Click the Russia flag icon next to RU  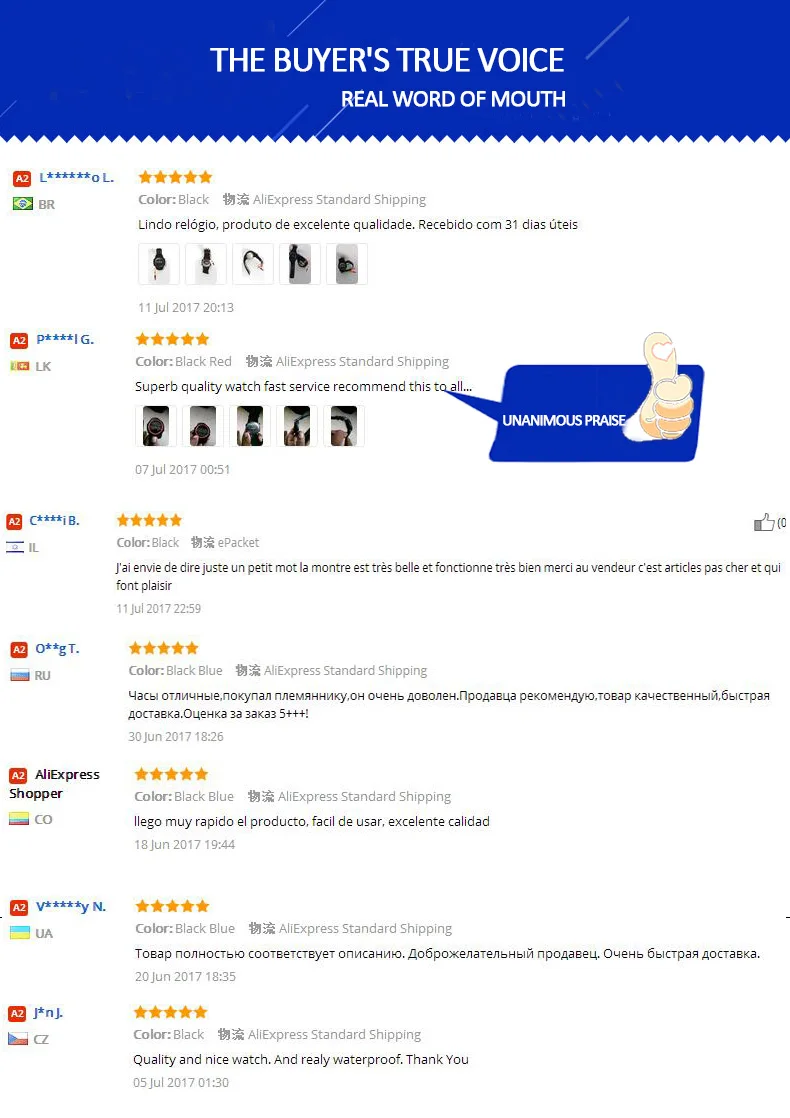pos(19,675)
